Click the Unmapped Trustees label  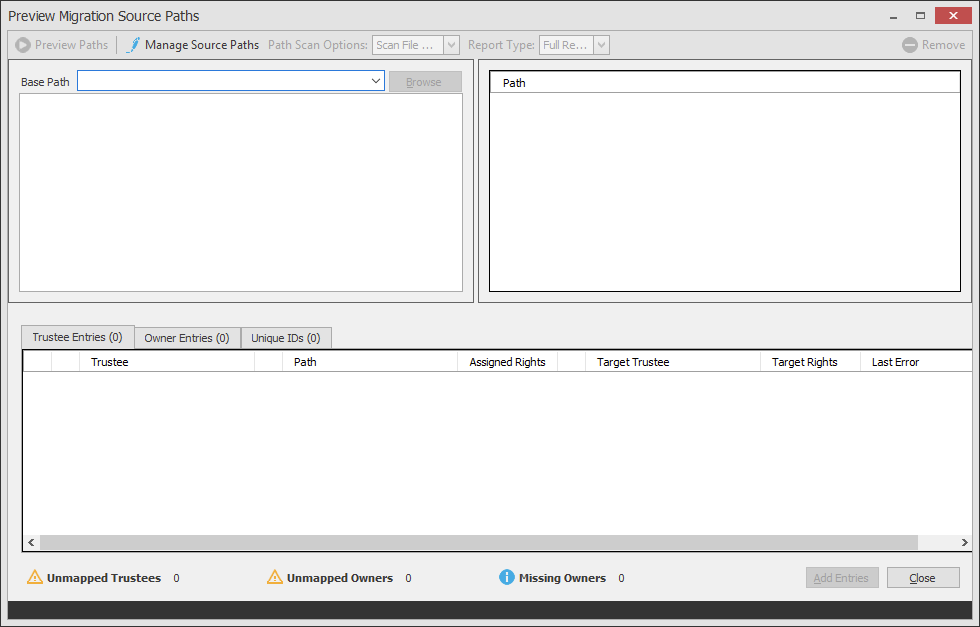click(104, 578)
